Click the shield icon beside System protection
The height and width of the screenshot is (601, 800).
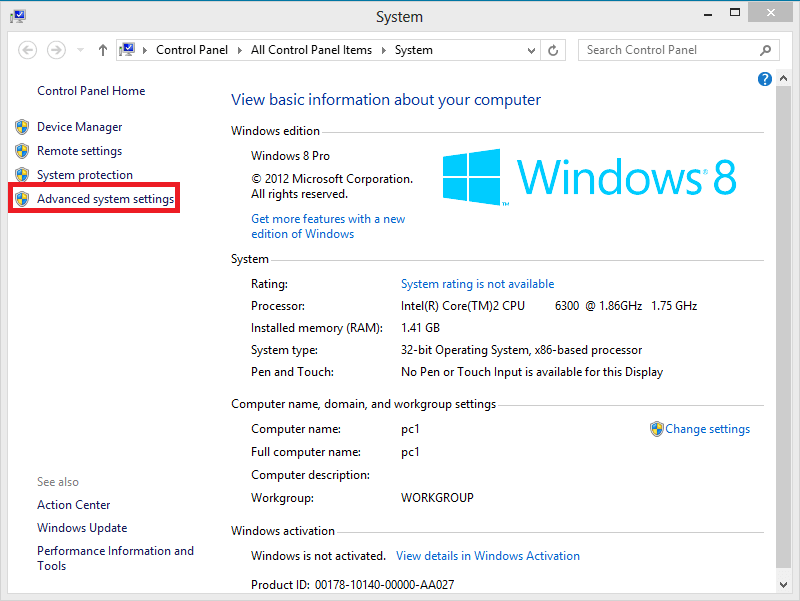(x=22, y=175)
